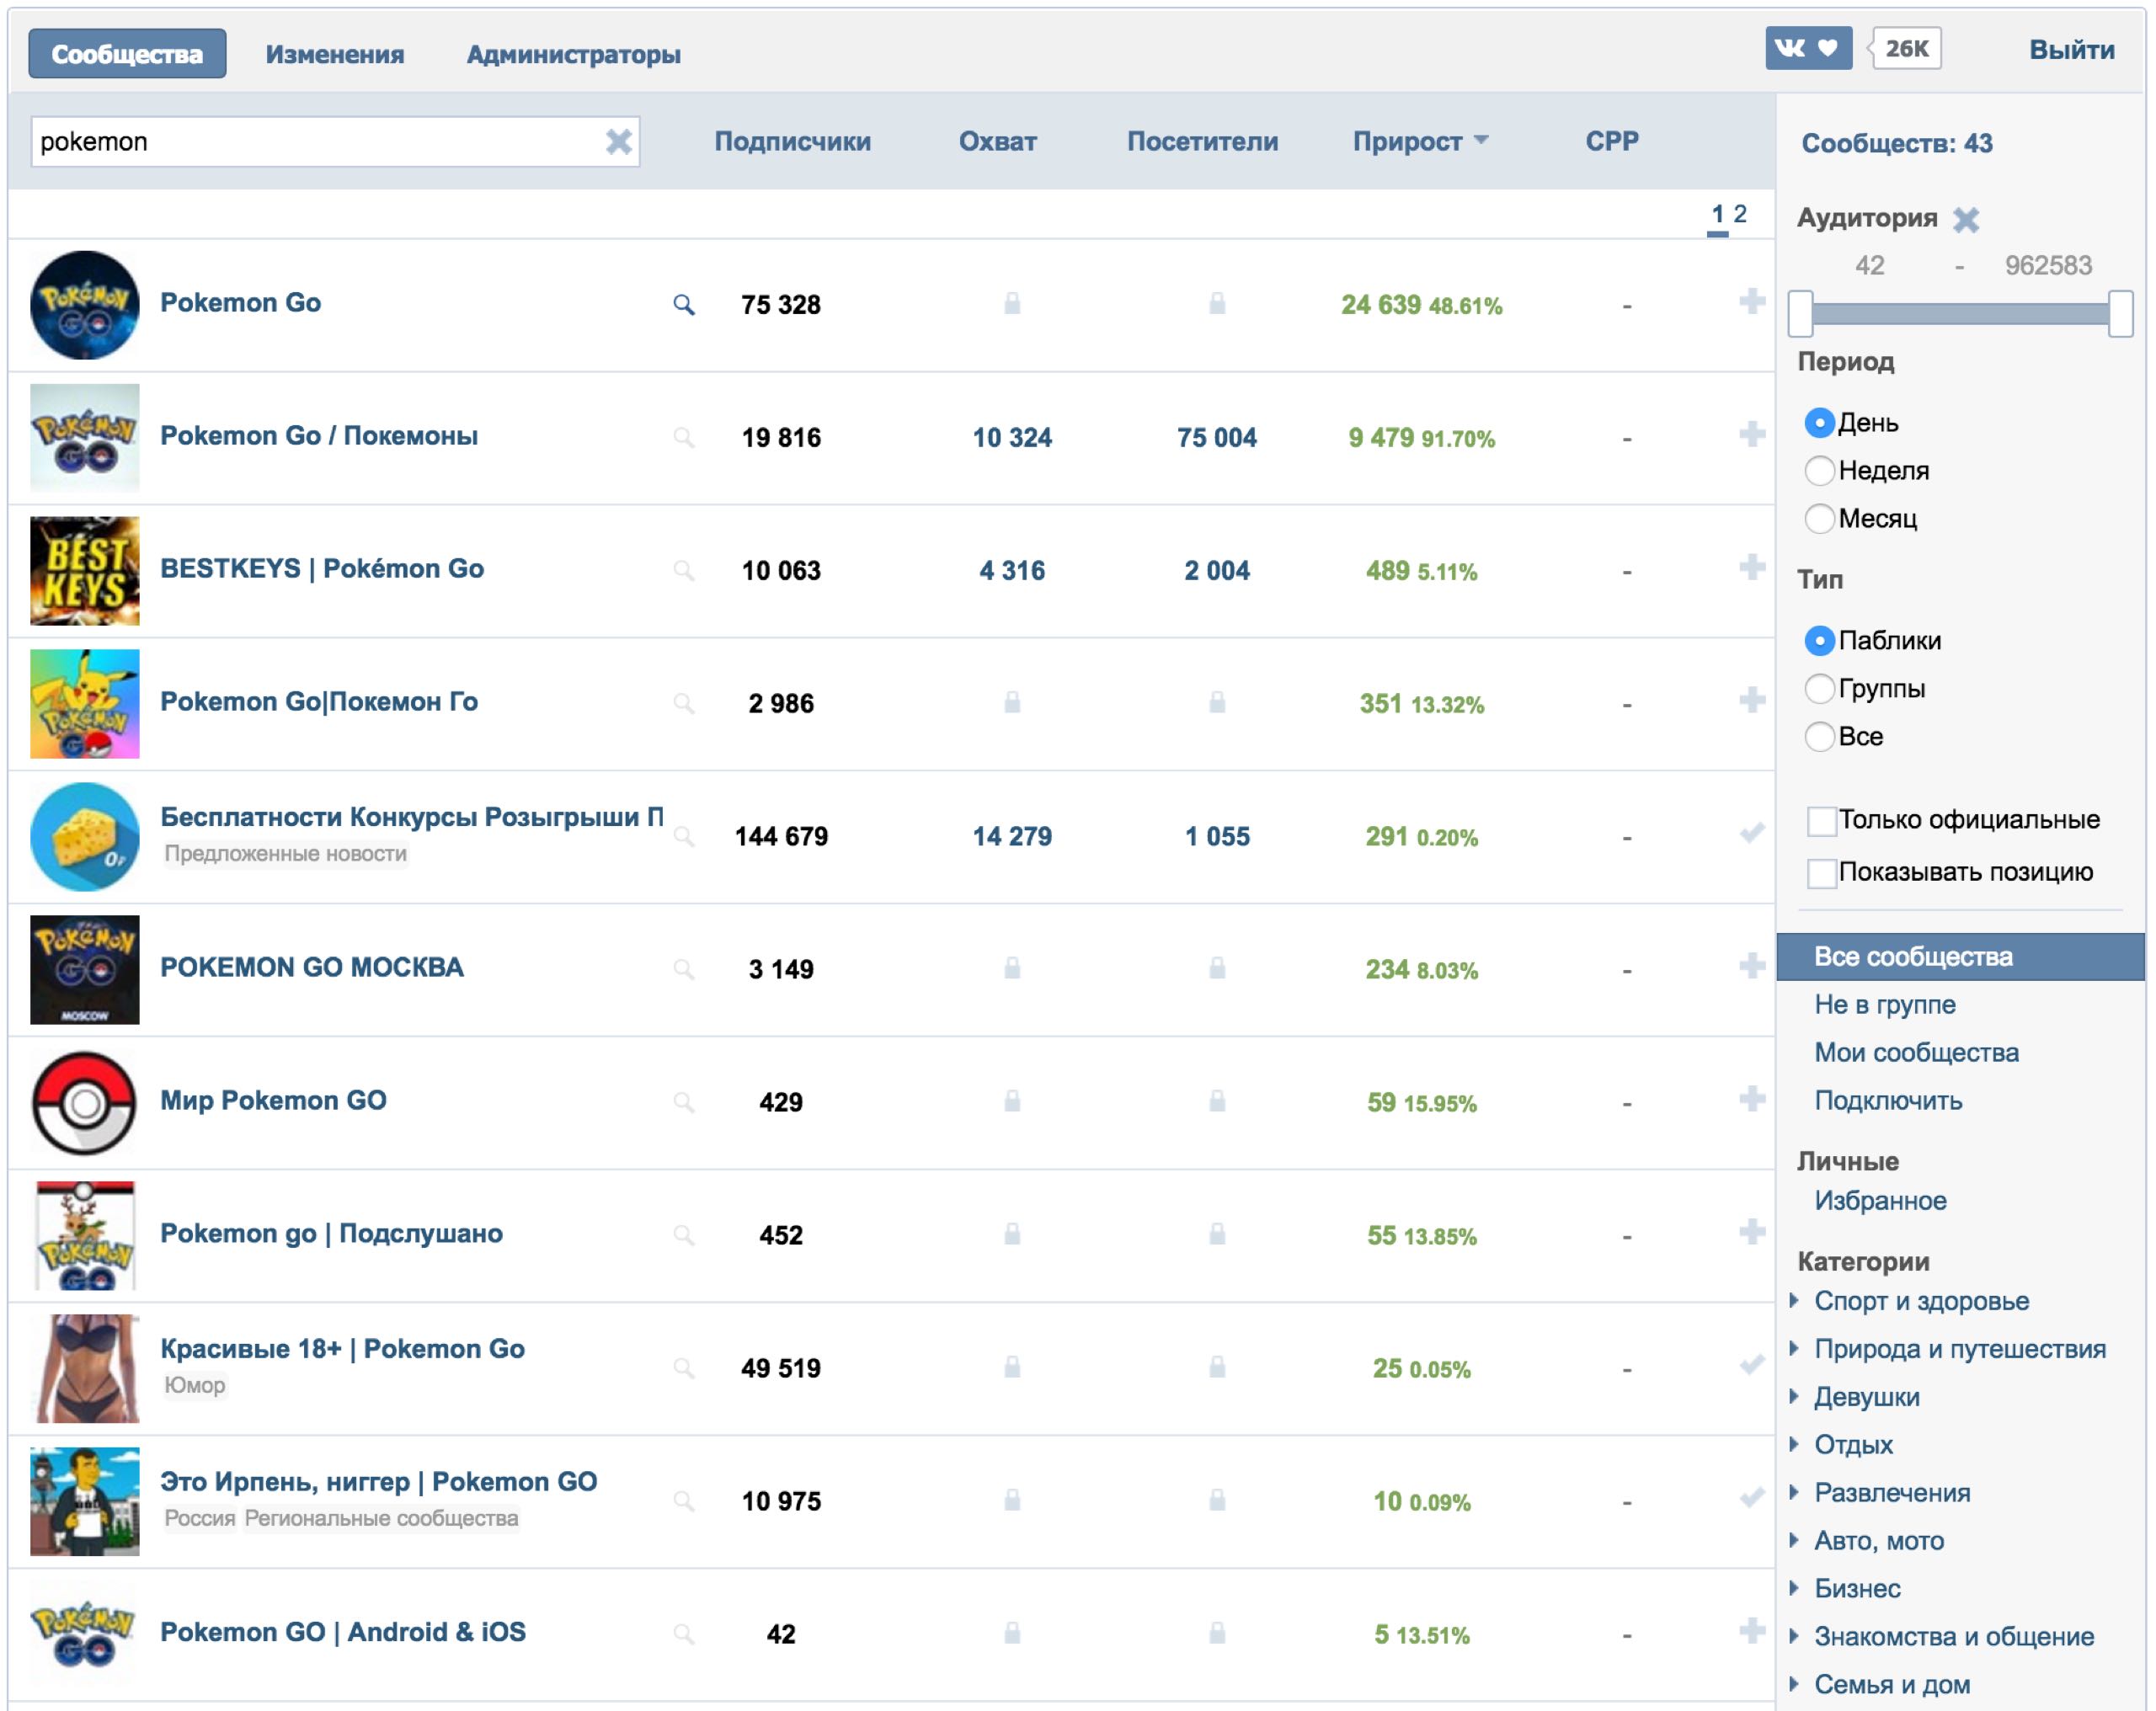
Task: Click the left audience slider handle
Action: pyautogui.click(x=1800, y=313)
